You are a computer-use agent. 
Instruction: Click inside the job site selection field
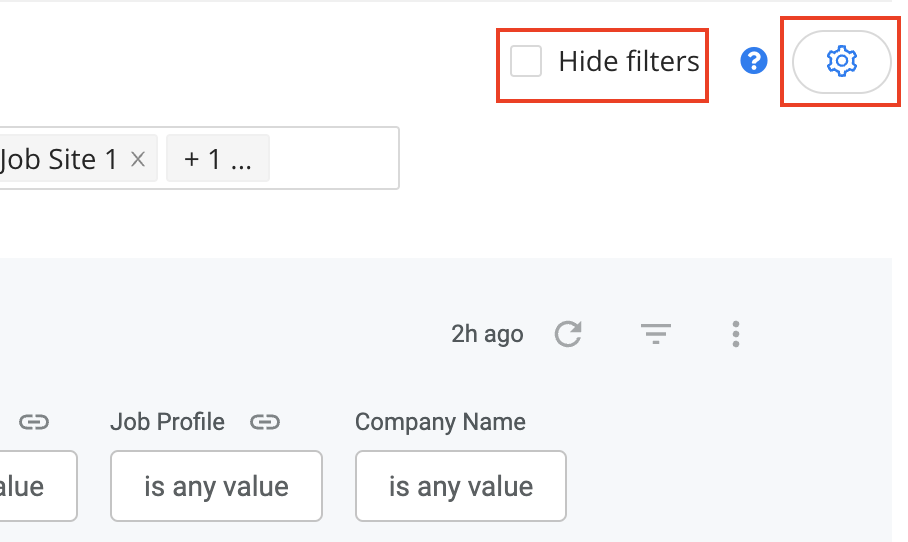click(335, 158)
